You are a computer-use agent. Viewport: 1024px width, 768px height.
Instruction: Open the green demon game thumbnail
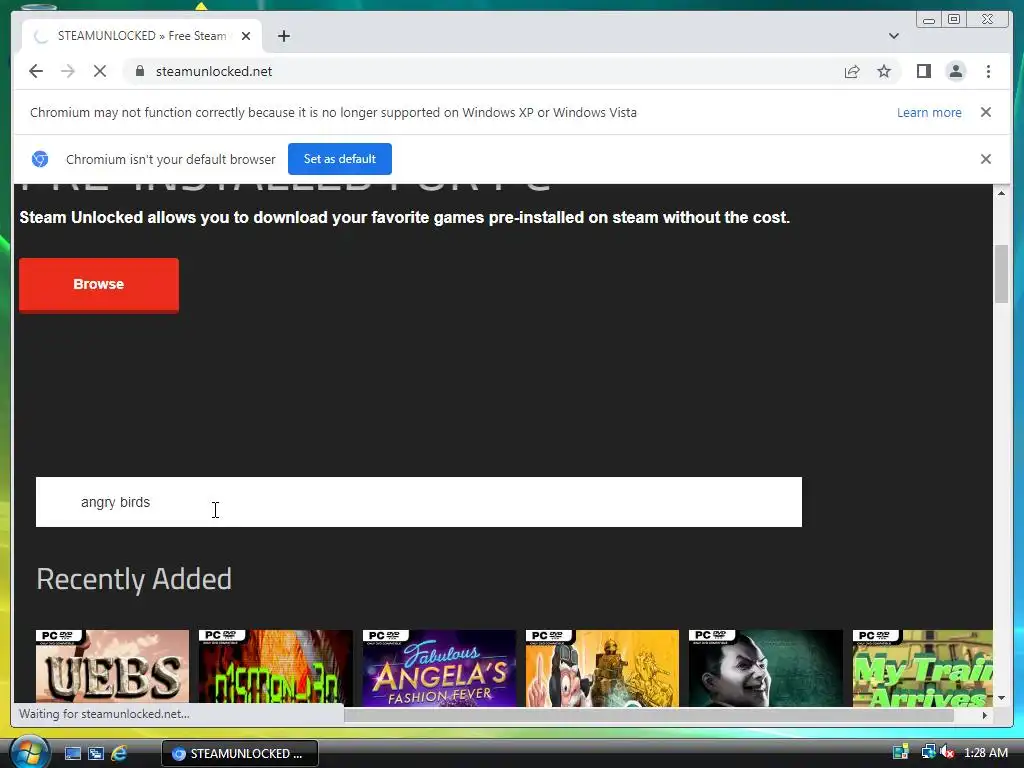click(x=276, y=668)
